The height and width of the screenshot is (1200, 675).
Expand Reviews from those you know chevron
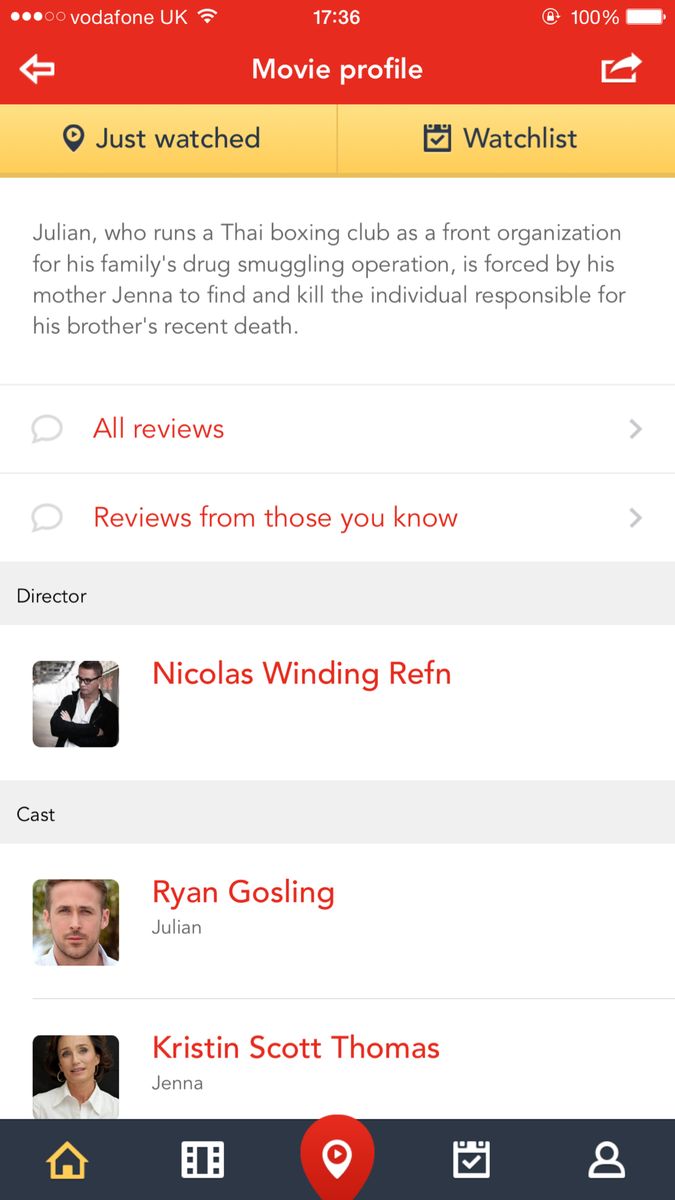[x=635, y=518]
